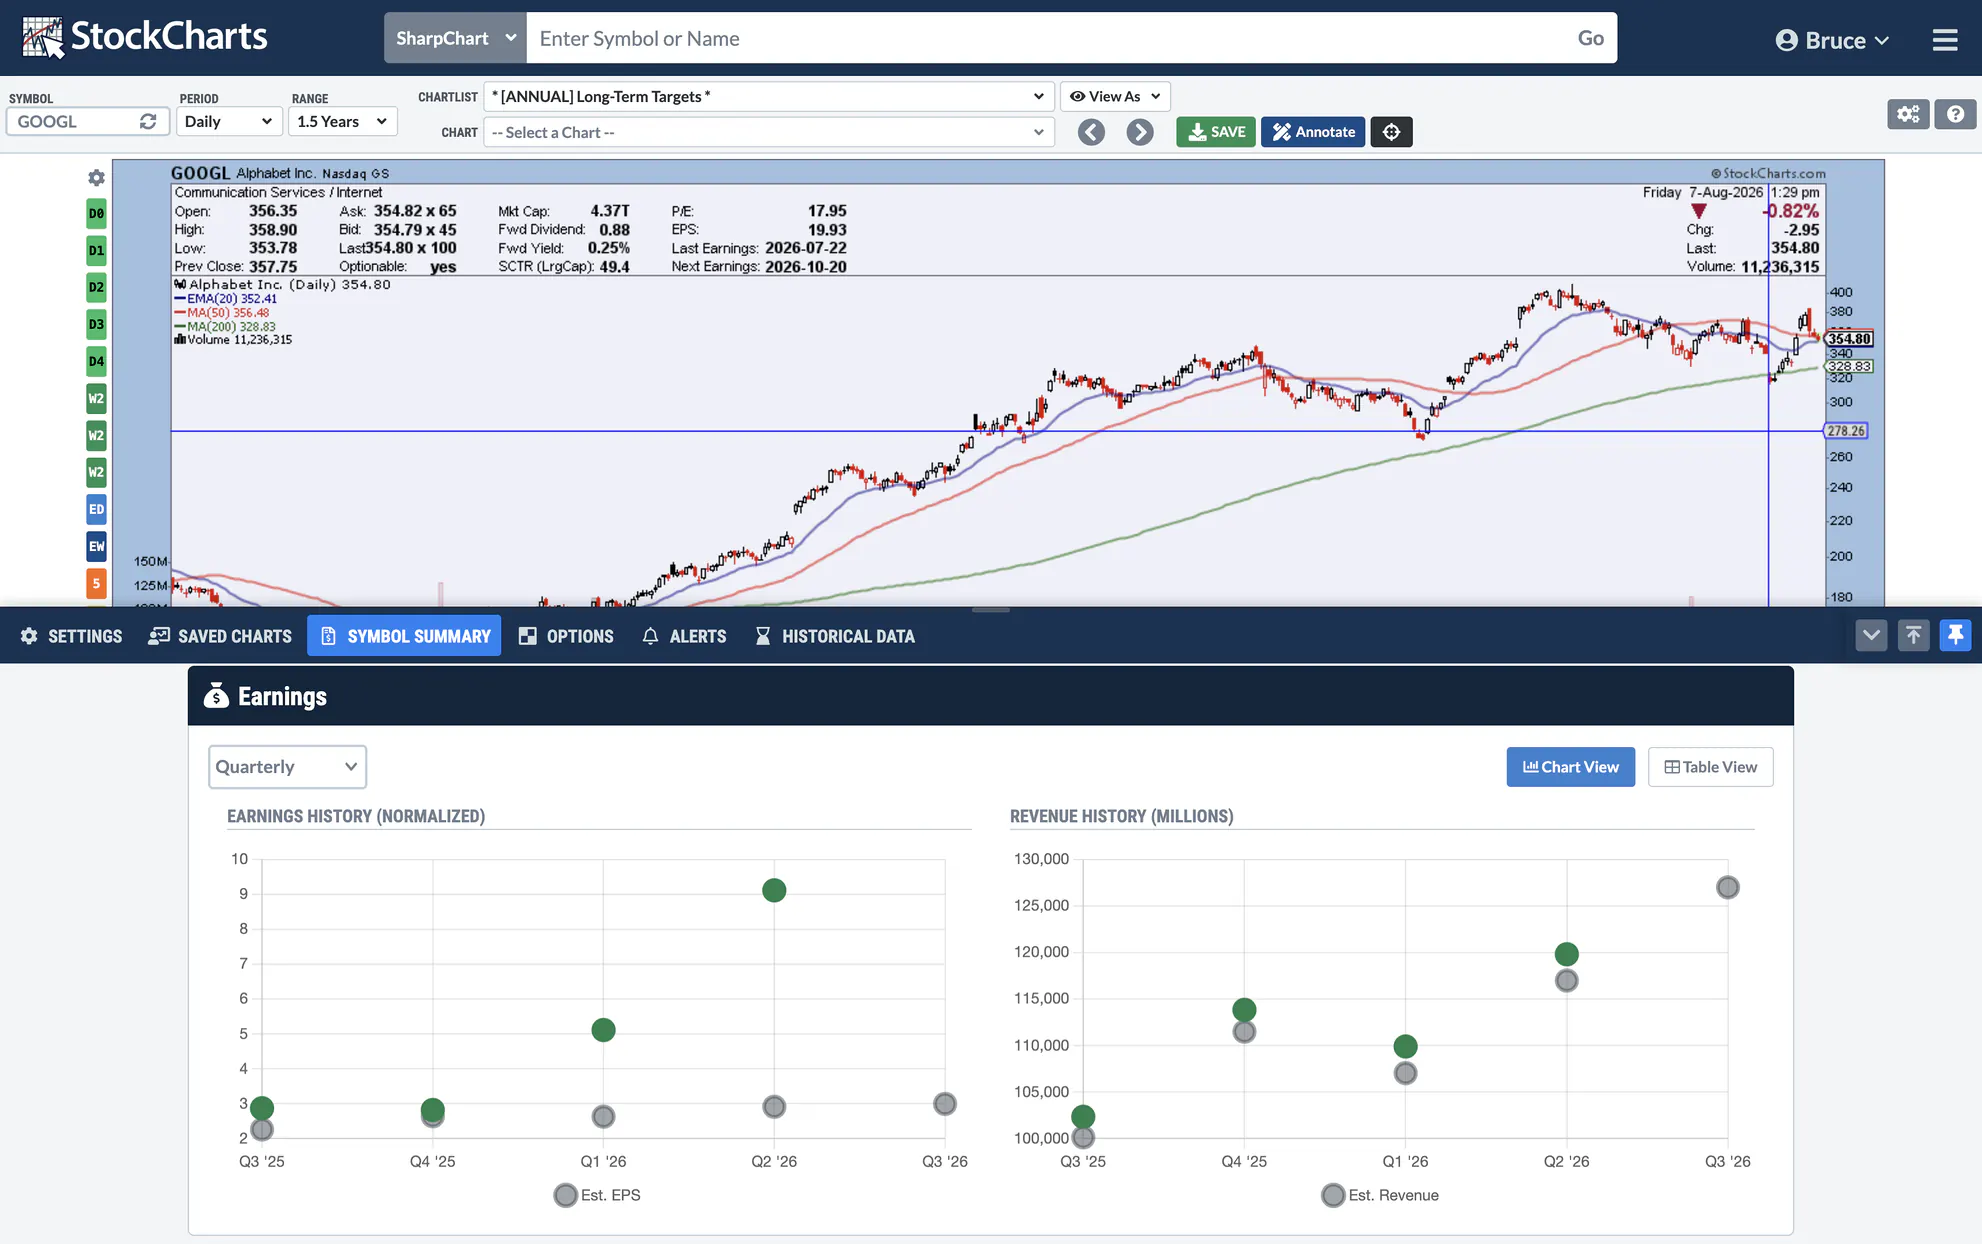Go to the next chart arrow
The width and height of the screenshot is (1982, 1244).
point(1139,132)
